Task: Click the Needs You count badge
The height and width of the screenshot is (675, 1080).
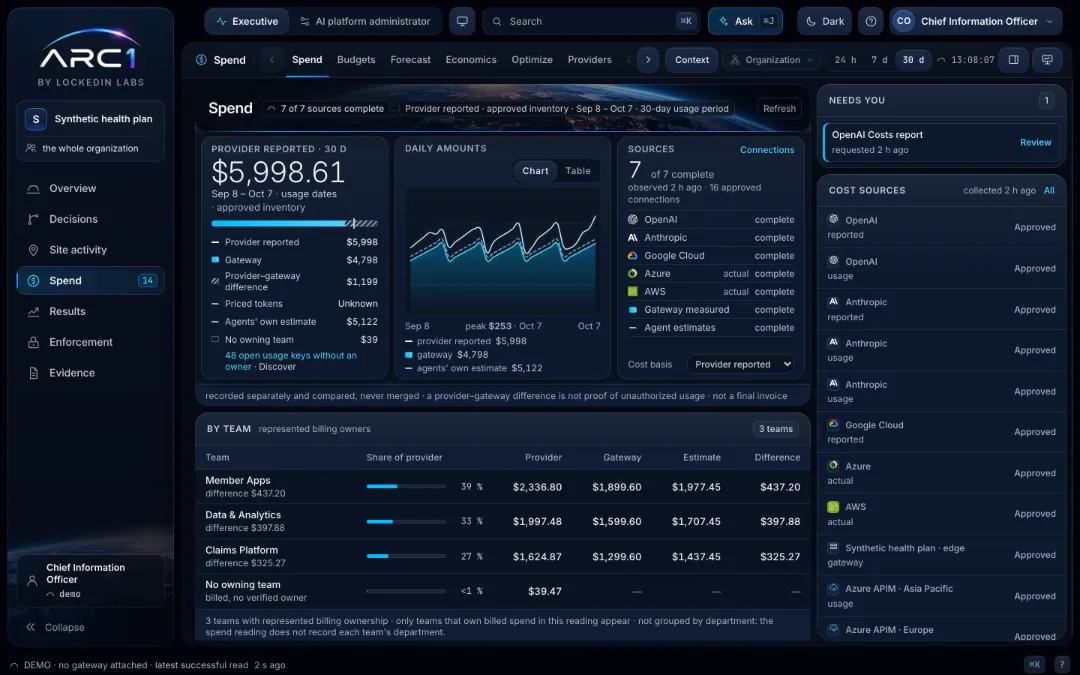Action: tap(1046, 101)
